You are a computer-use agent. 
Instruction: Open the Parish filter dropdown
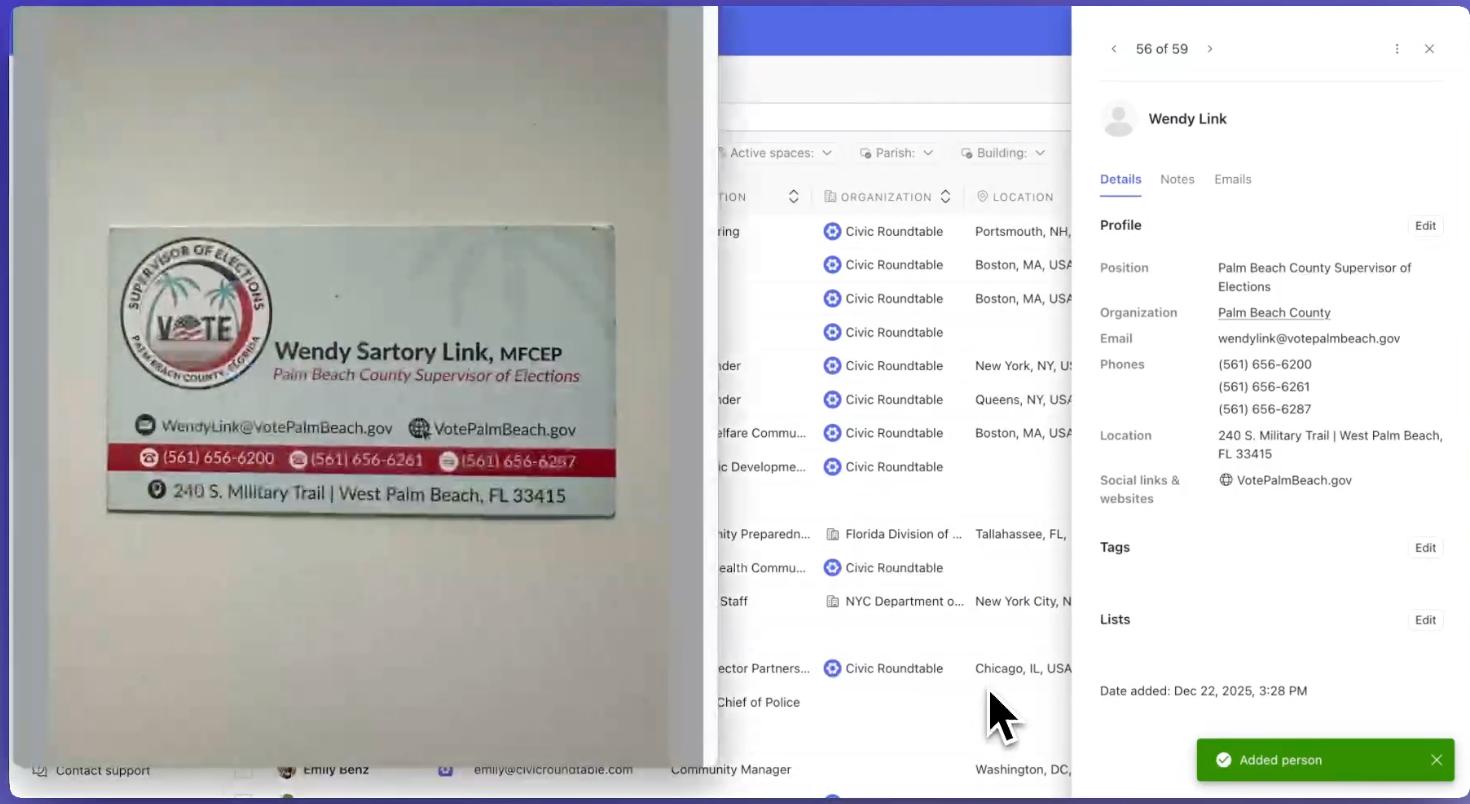pyautogui.click(x=896, y=153)
